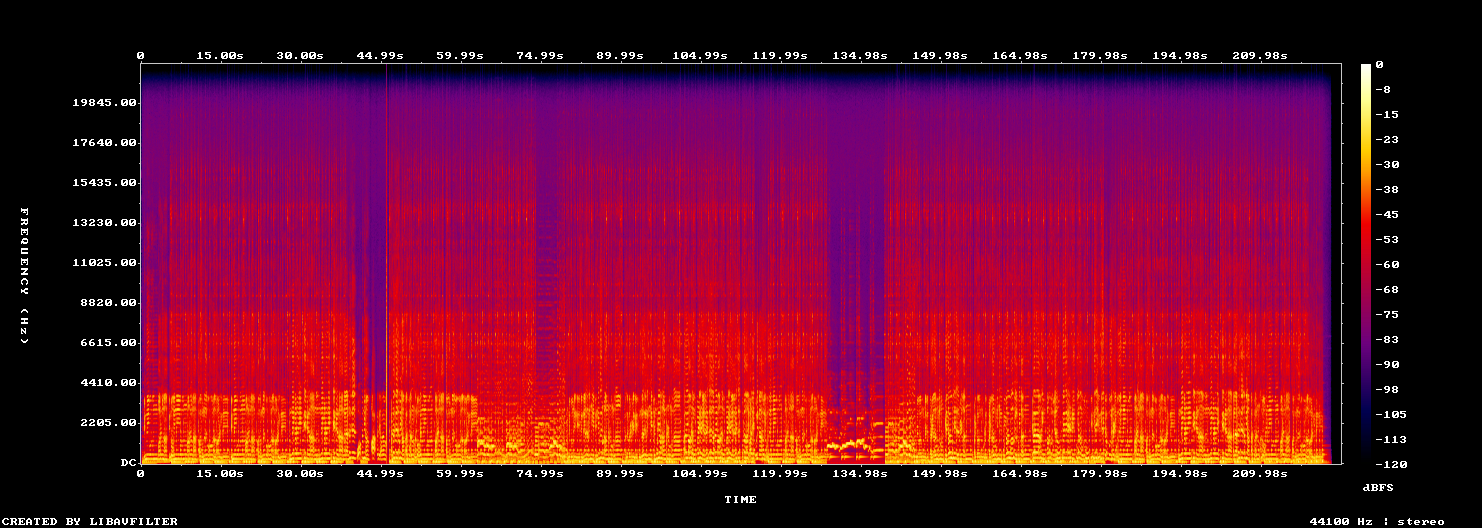Image resolution: width=1482 pixels, height=528 pixels.
Task: Select the 2205.00 frequency label
Action: pos(108,423)
